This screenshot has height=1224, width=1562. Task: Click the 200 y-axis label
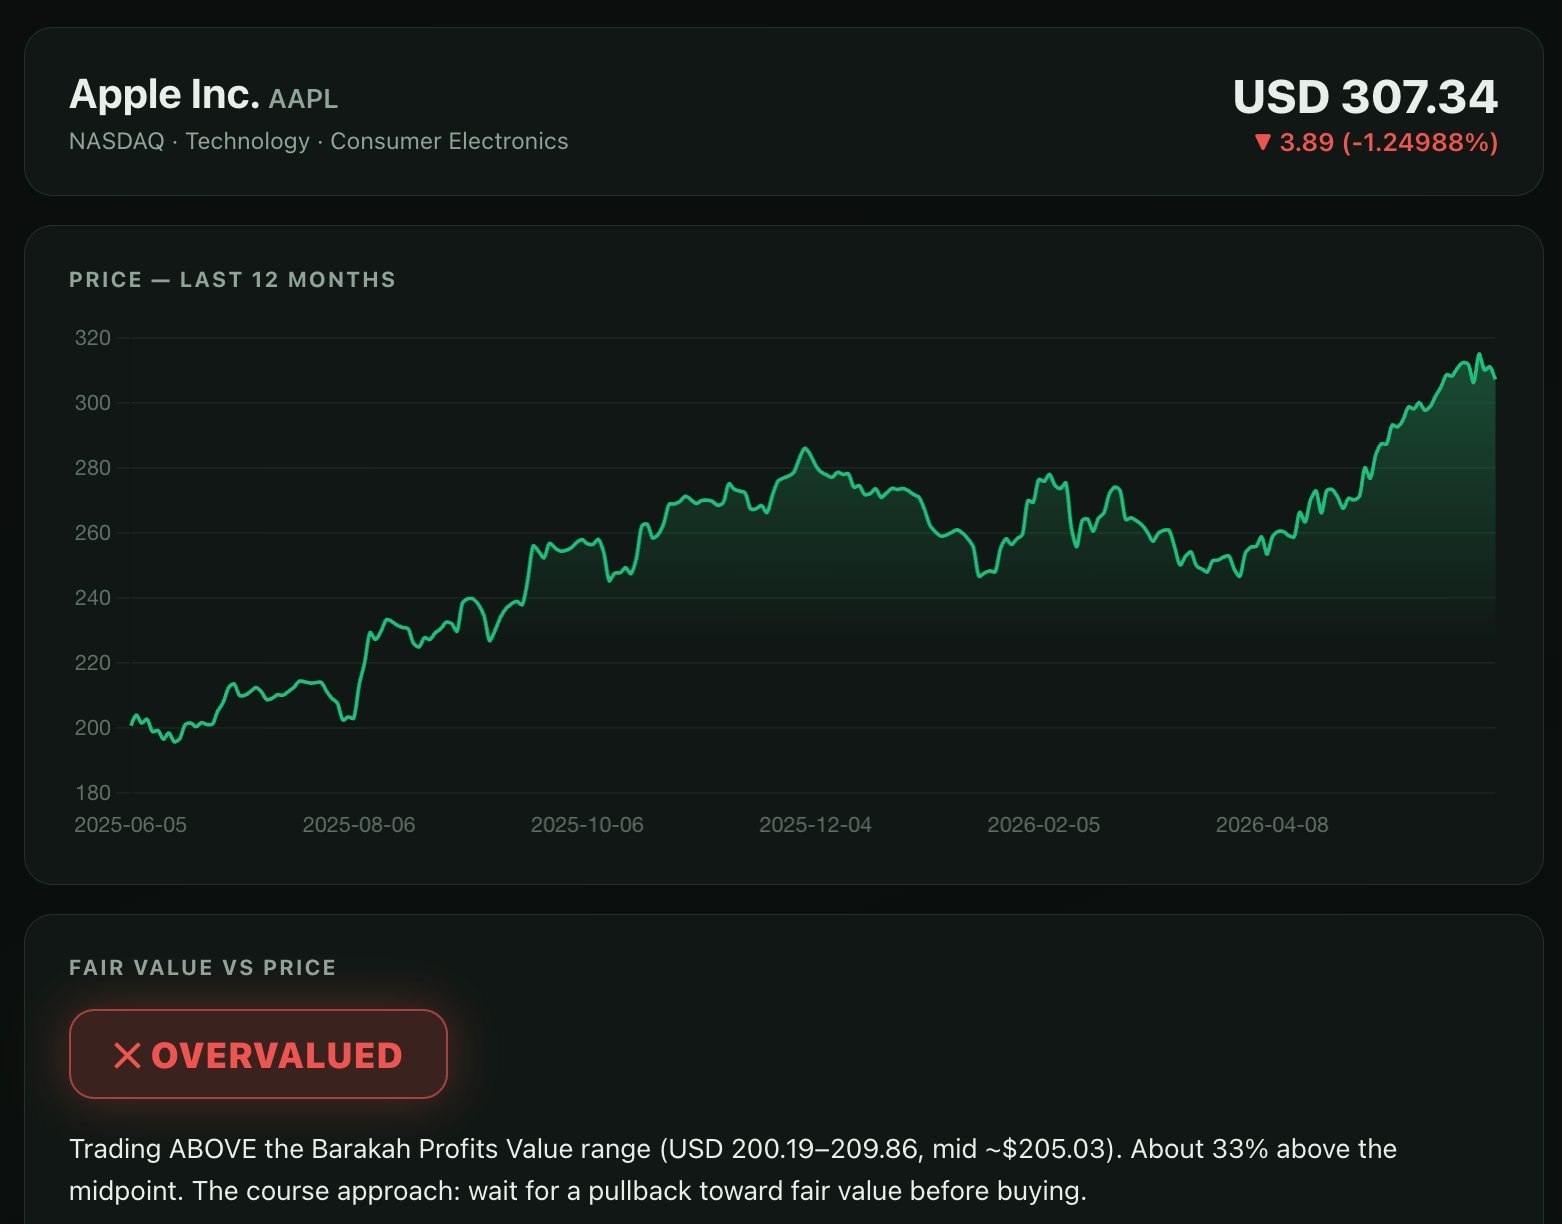click(x=93, y=728)
